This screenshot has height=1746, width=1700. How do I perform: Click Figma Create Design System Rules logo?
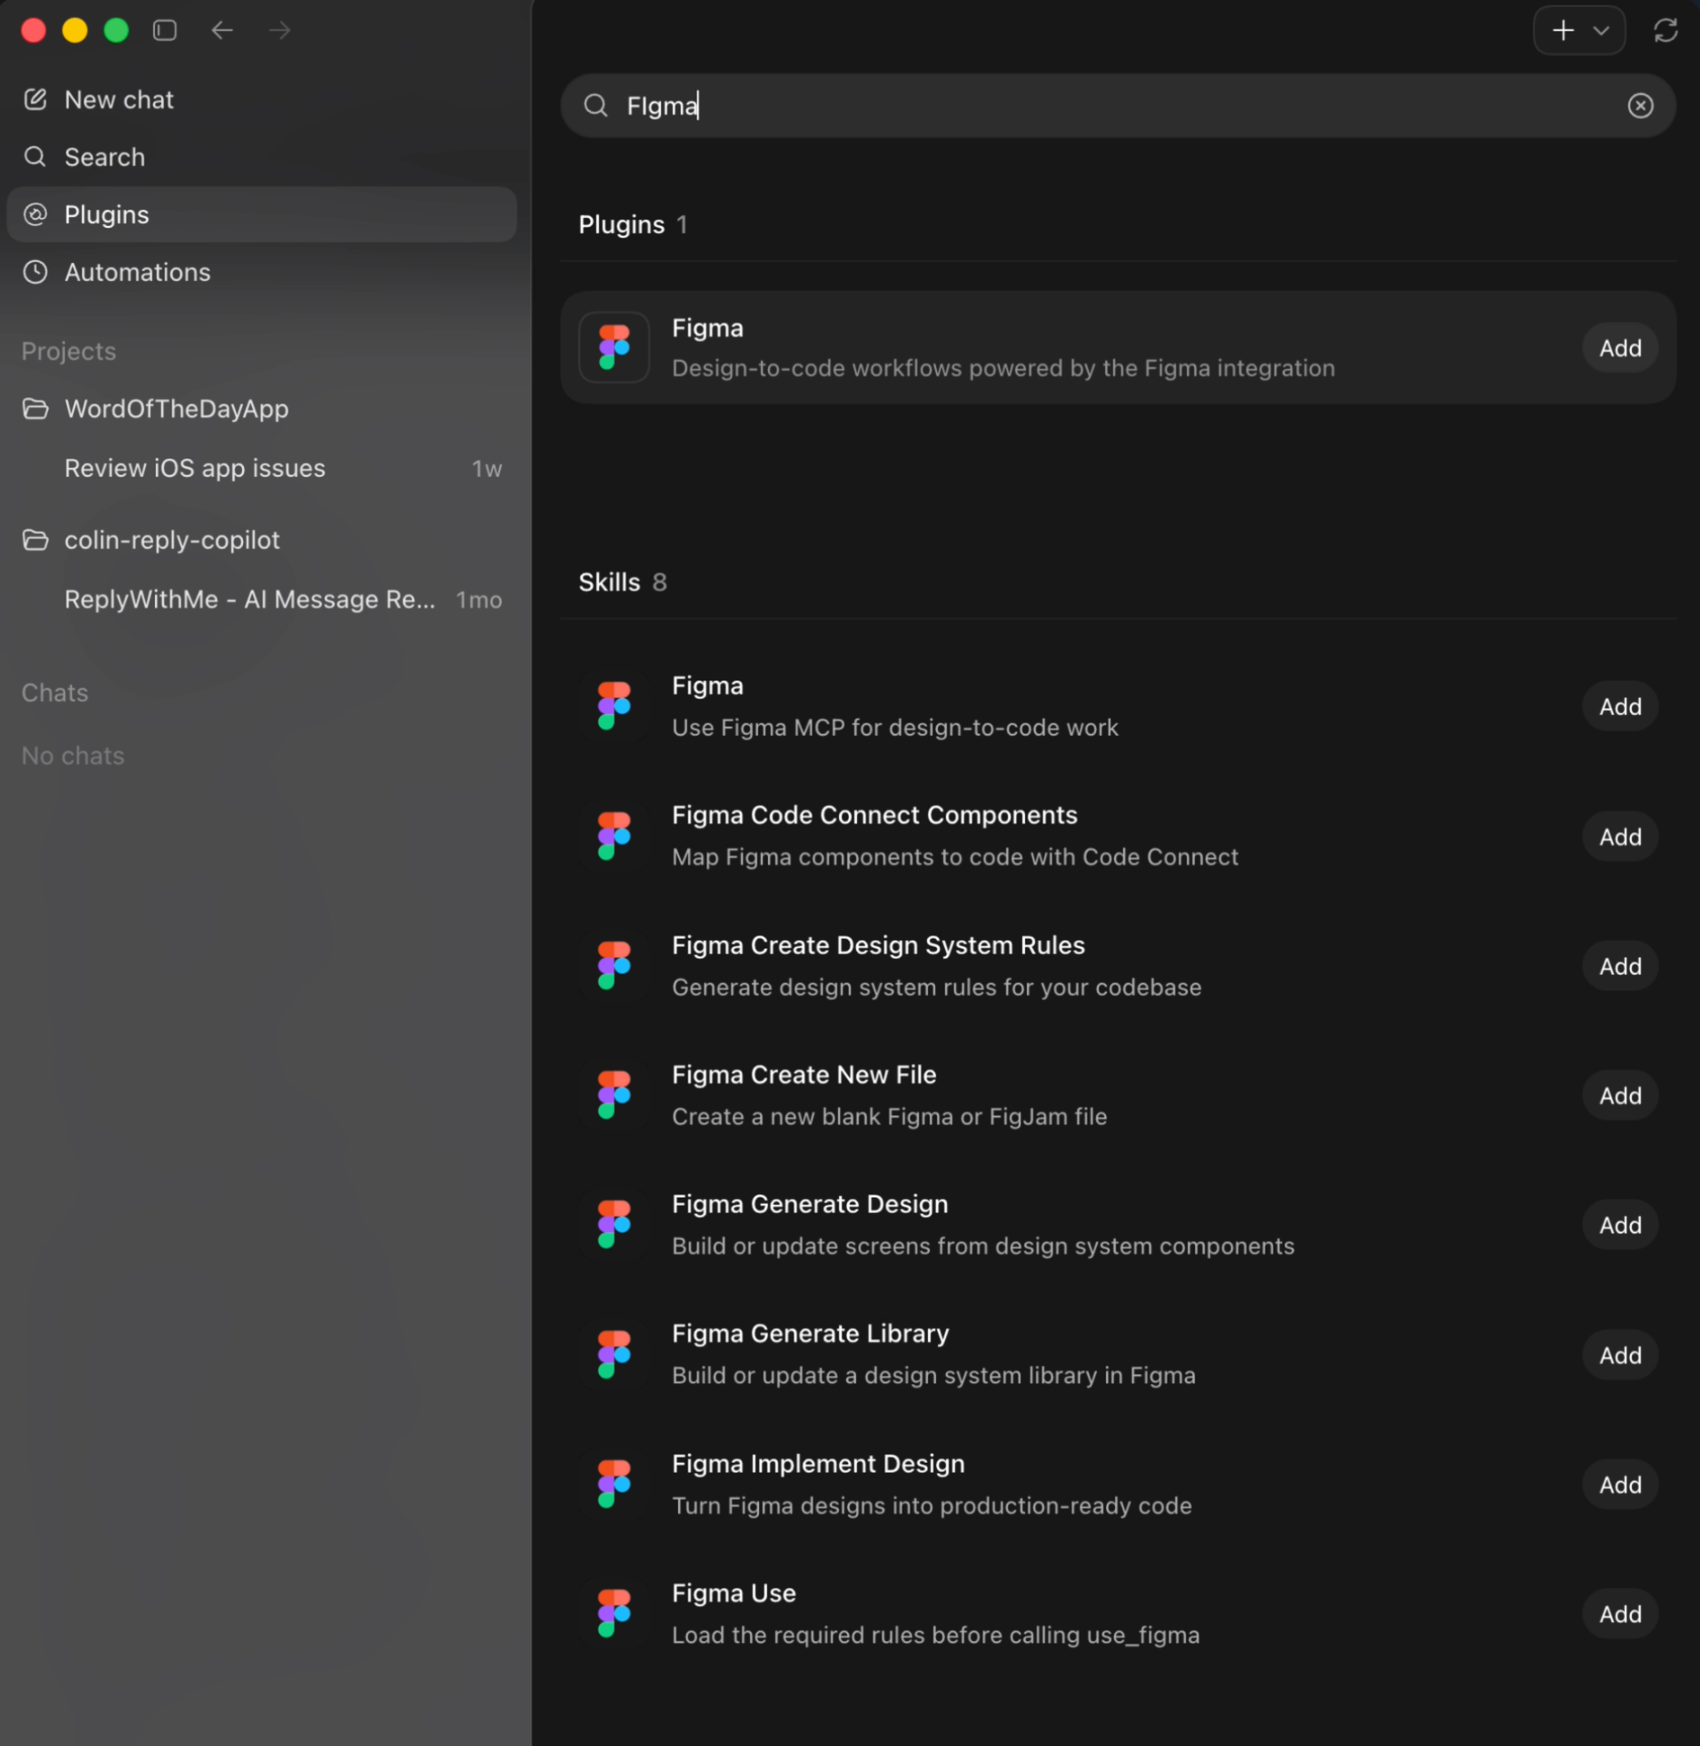coord(614,965)
